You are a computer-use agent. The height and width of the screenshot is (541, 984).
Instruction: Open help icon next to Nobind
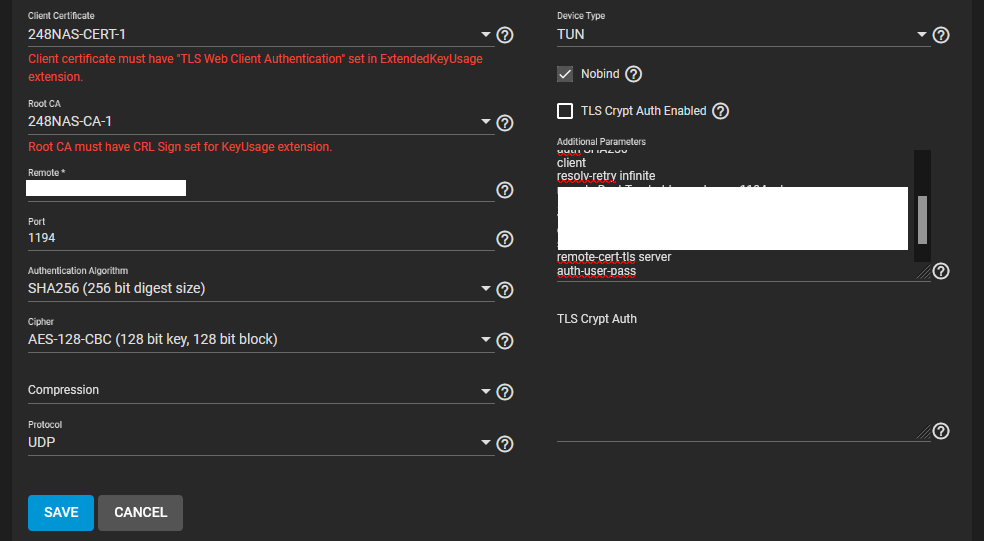[633, 74]
